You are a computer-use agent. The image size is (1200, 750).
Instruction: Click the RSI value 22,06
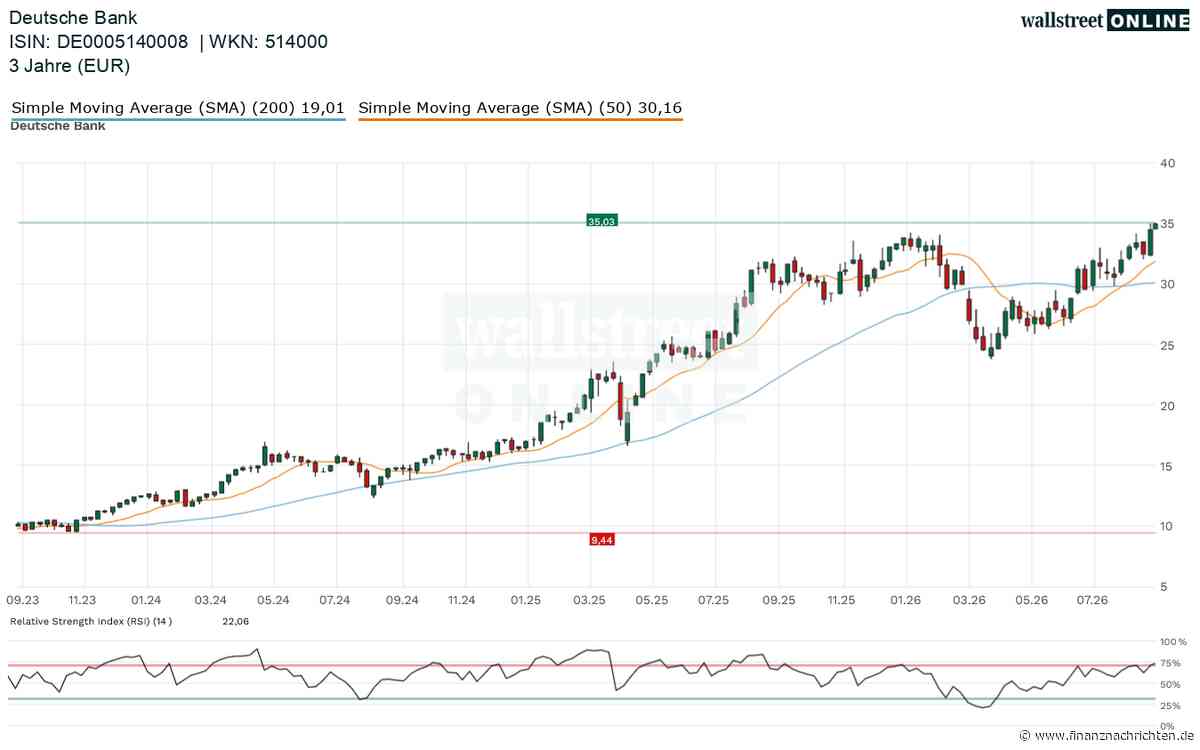[235, 621]
